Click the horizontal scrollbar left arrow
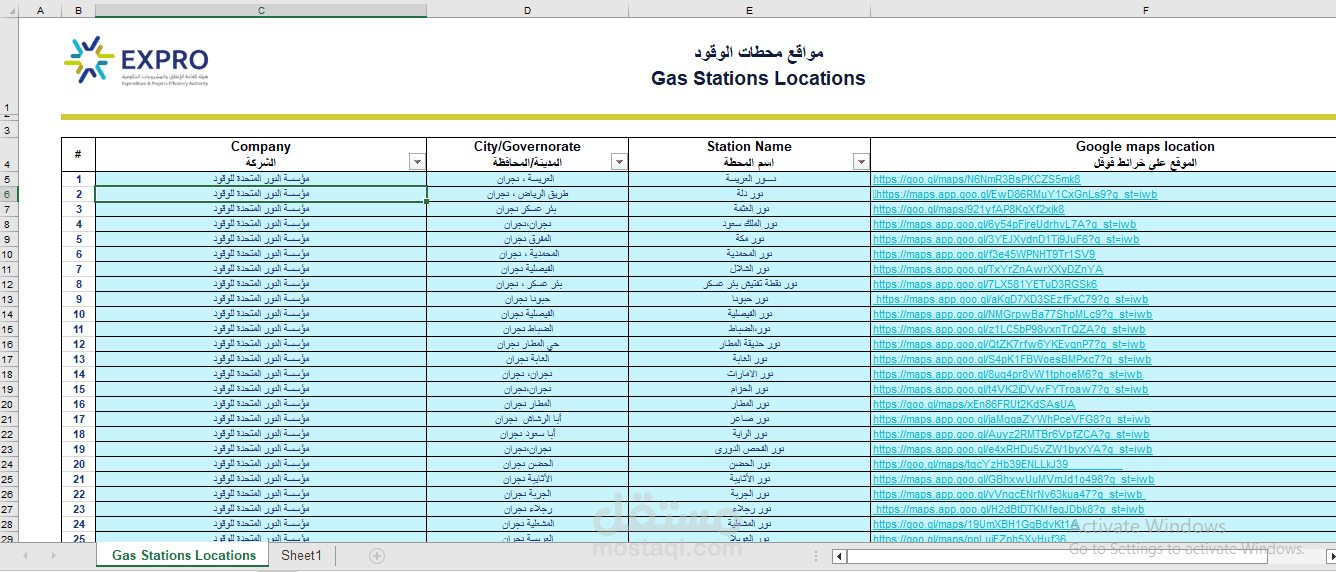This screenshot has height=572, width=1336. pyautogui.click(x=840, y=556)
